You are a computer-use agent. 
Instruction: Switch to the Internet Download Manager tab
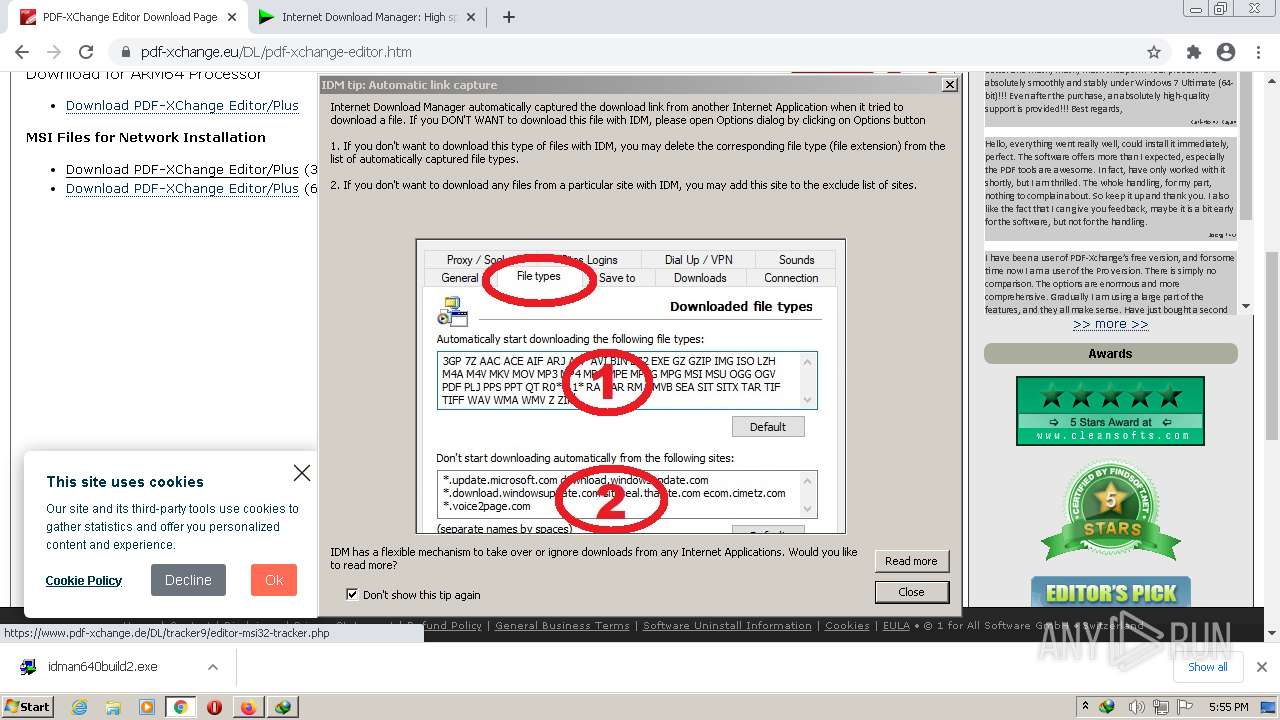tap(365, 17)
